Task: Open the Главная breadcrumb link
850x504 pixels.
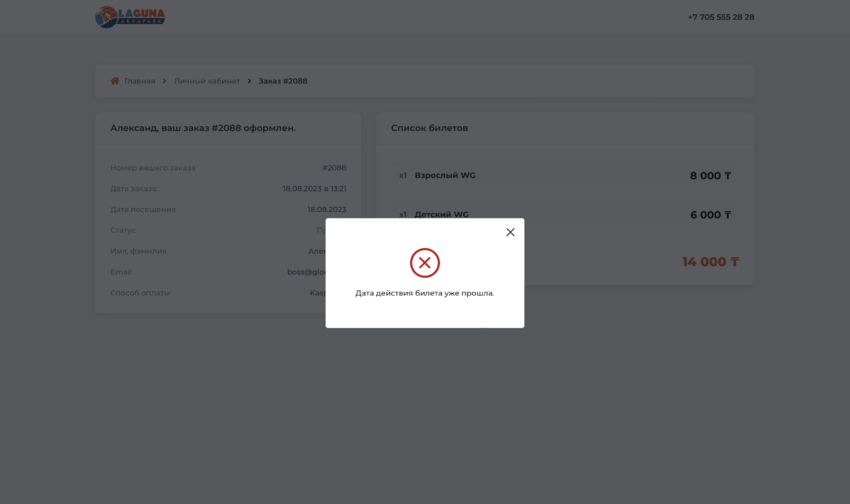Action: pos(139,81)
